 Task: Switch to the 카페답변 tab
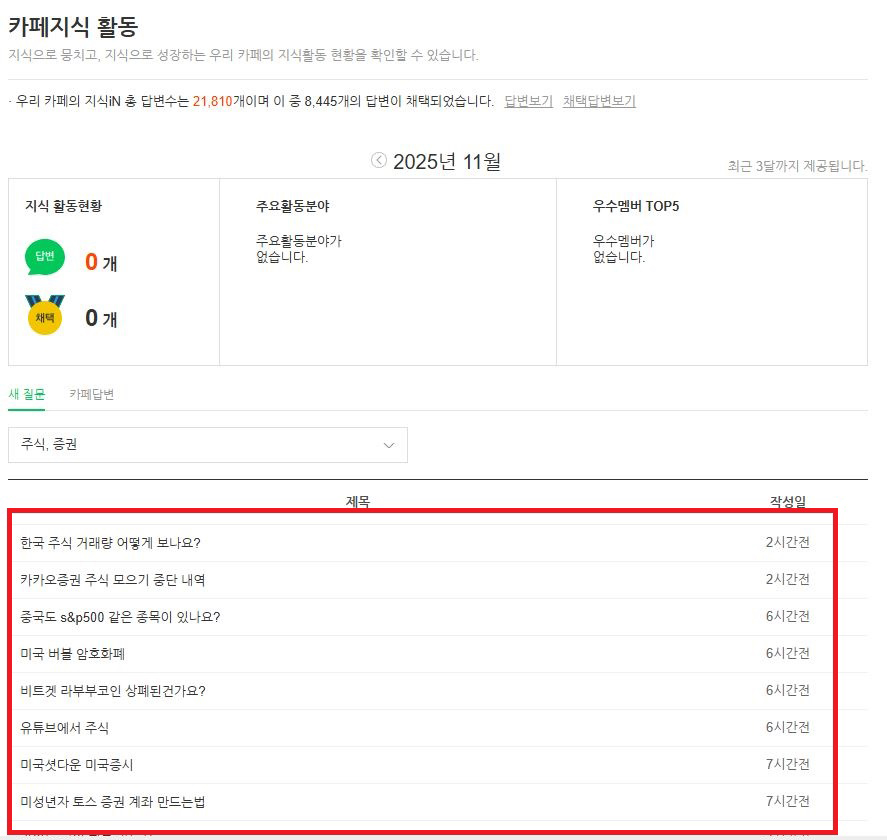[92, 394]
